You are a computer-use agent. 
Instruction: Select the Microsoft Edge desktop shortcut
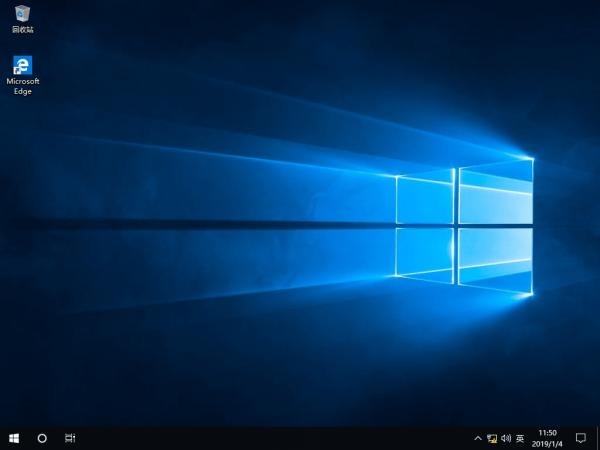(x=23, y=75)
